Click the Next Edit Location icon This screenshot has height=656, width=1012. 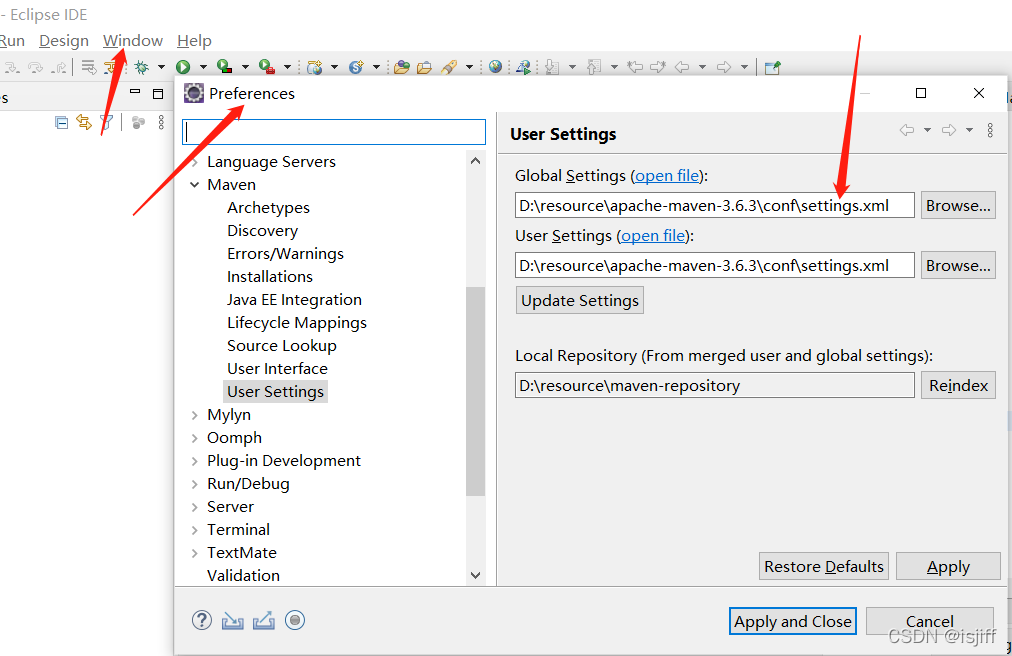(658, 67)
